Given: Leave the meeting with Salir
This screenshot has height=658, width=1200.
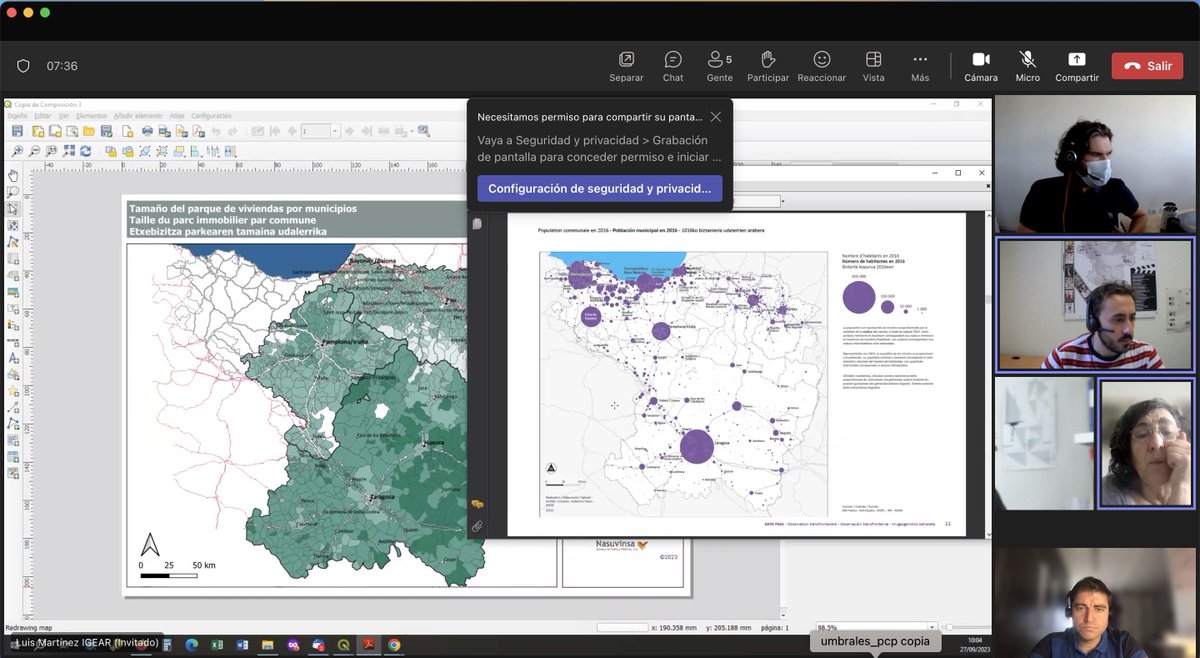Looking at the screenshot, I should coord(1147,65).
